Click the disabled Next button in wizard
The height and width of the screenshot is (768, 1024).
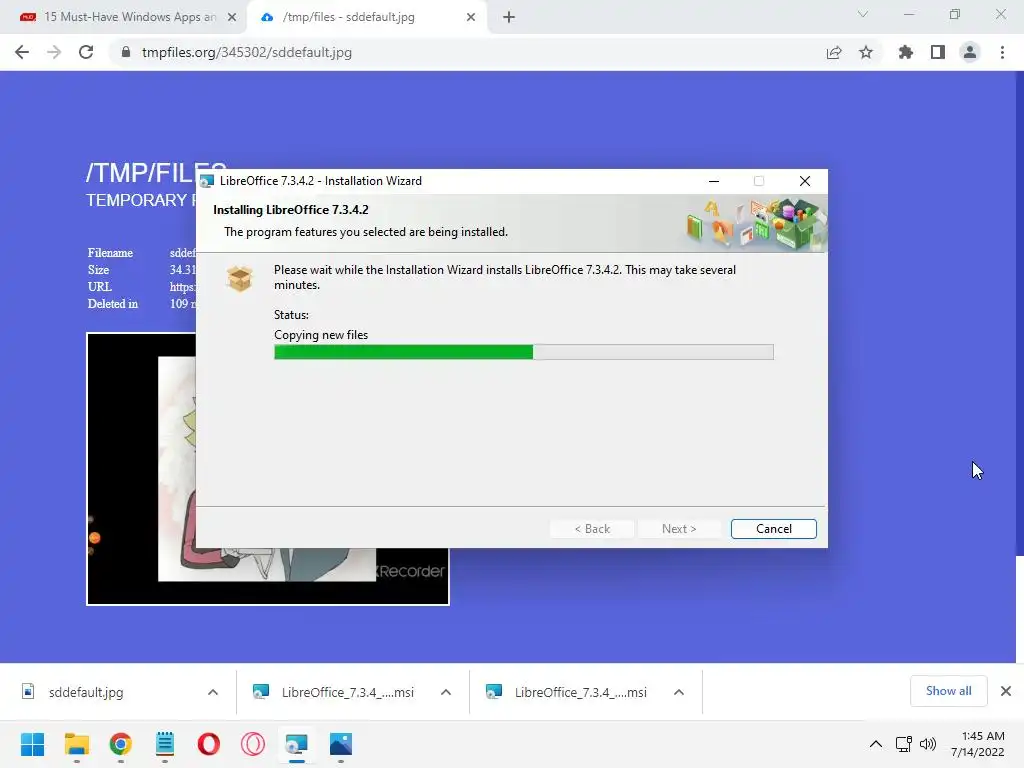point(679,529)
